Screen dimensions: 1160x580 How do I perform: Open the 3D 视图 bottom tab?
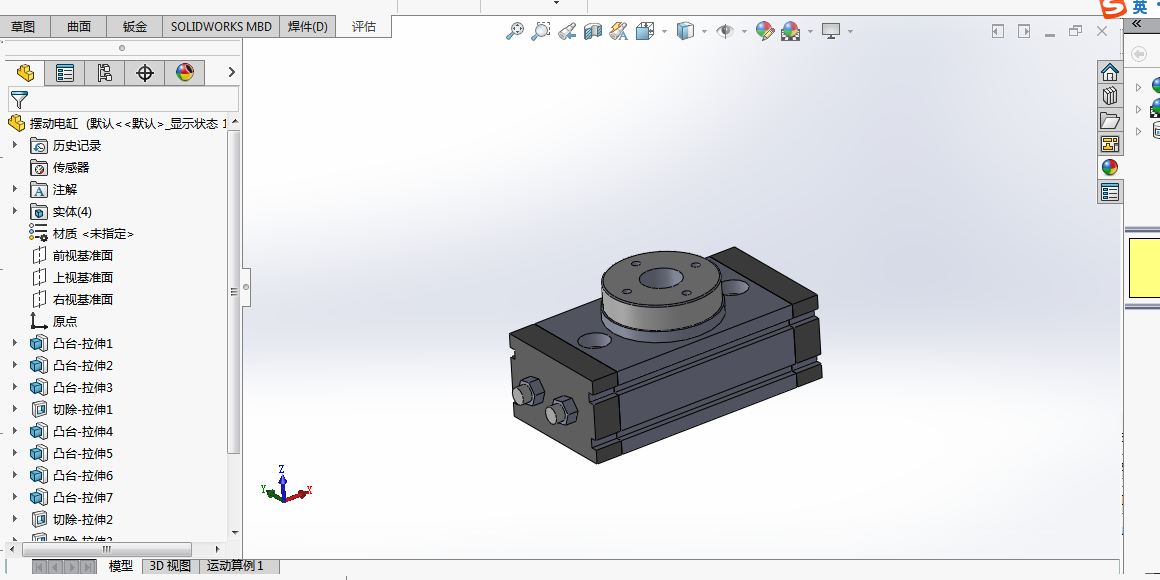[x=170, y=567]
